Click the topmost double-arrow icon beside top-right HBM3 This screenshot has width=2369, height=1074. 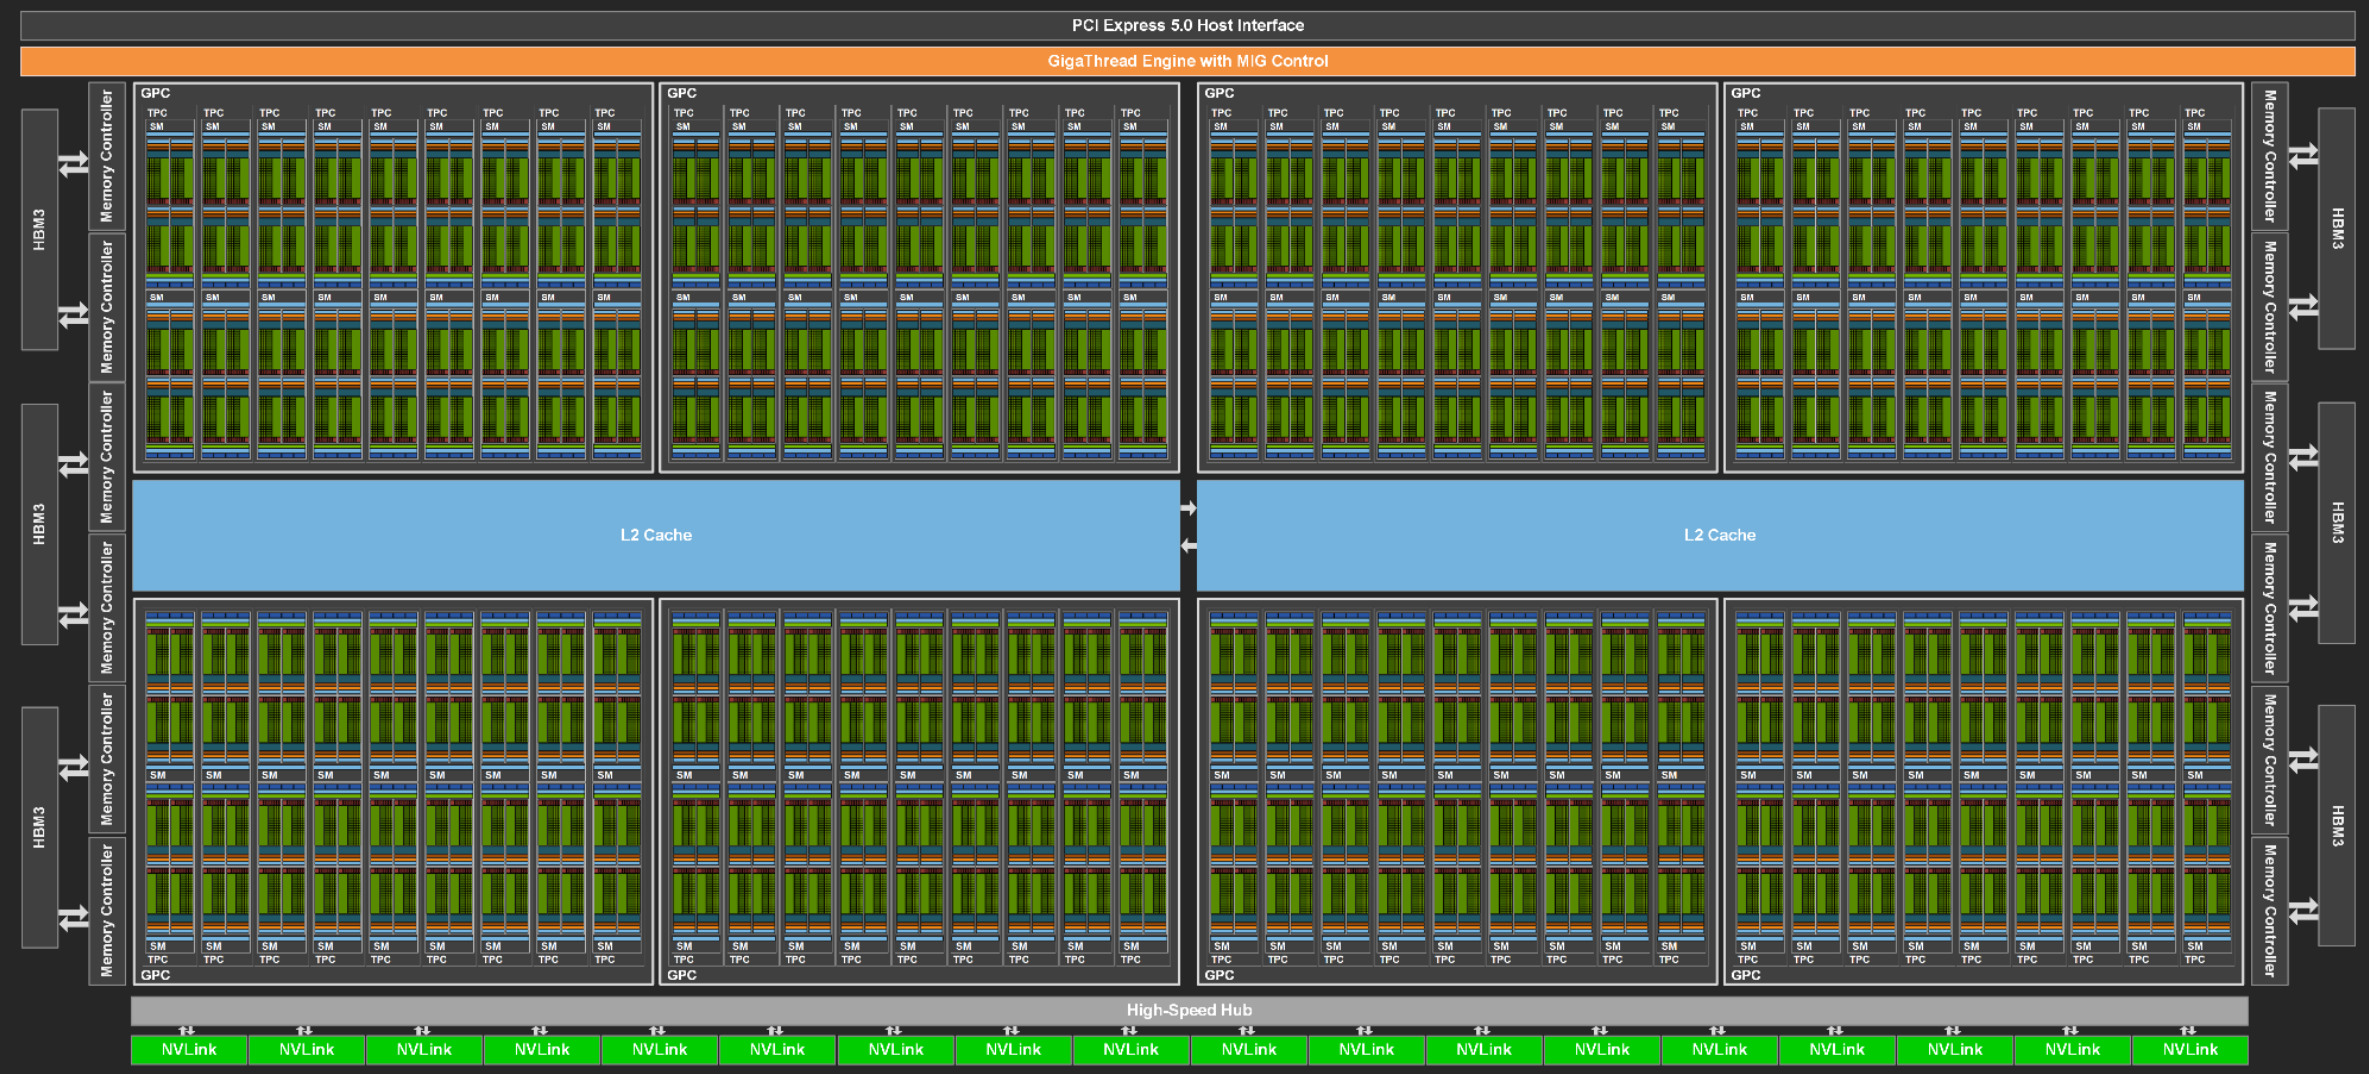tap(2303, 156)
